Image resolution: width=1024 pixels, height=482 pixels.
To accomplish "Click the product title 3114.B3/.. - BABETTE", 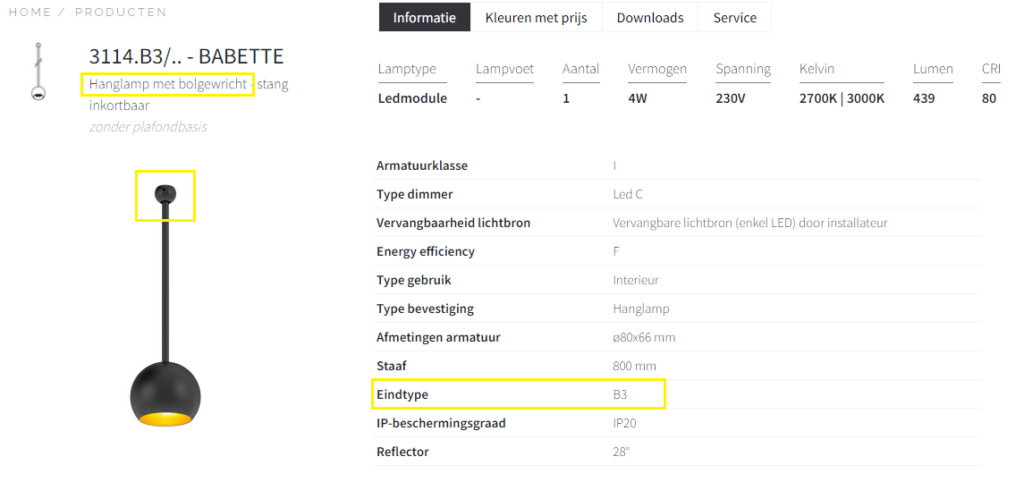I will 186,56.
